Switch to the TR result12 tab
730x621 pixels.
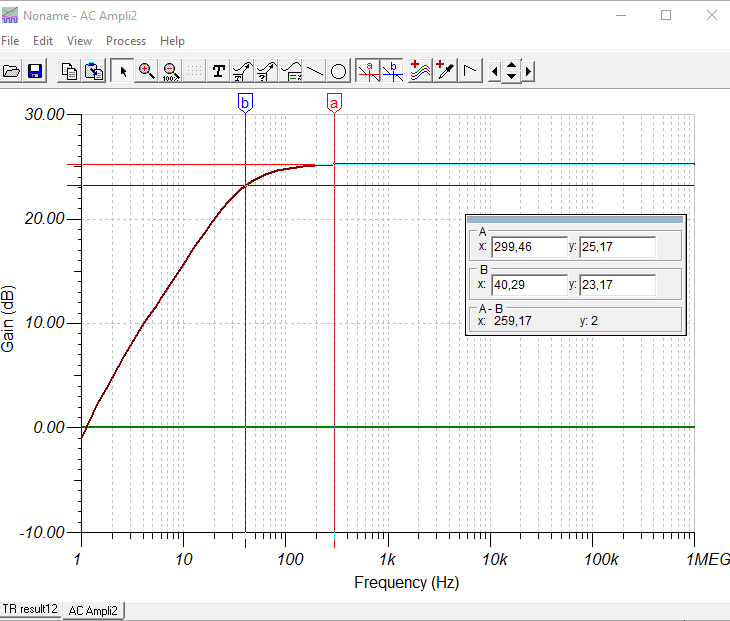(x=31, y=609)
